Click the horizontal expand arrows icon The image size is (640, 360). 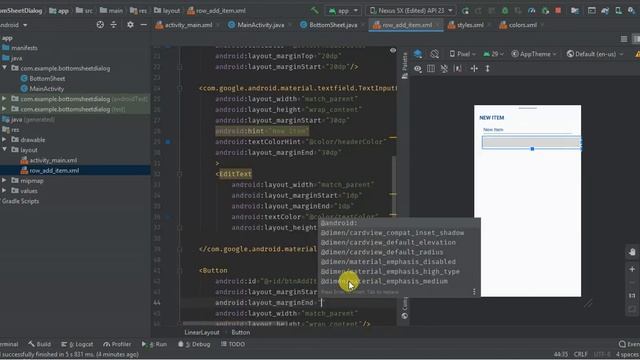(474, 69)
